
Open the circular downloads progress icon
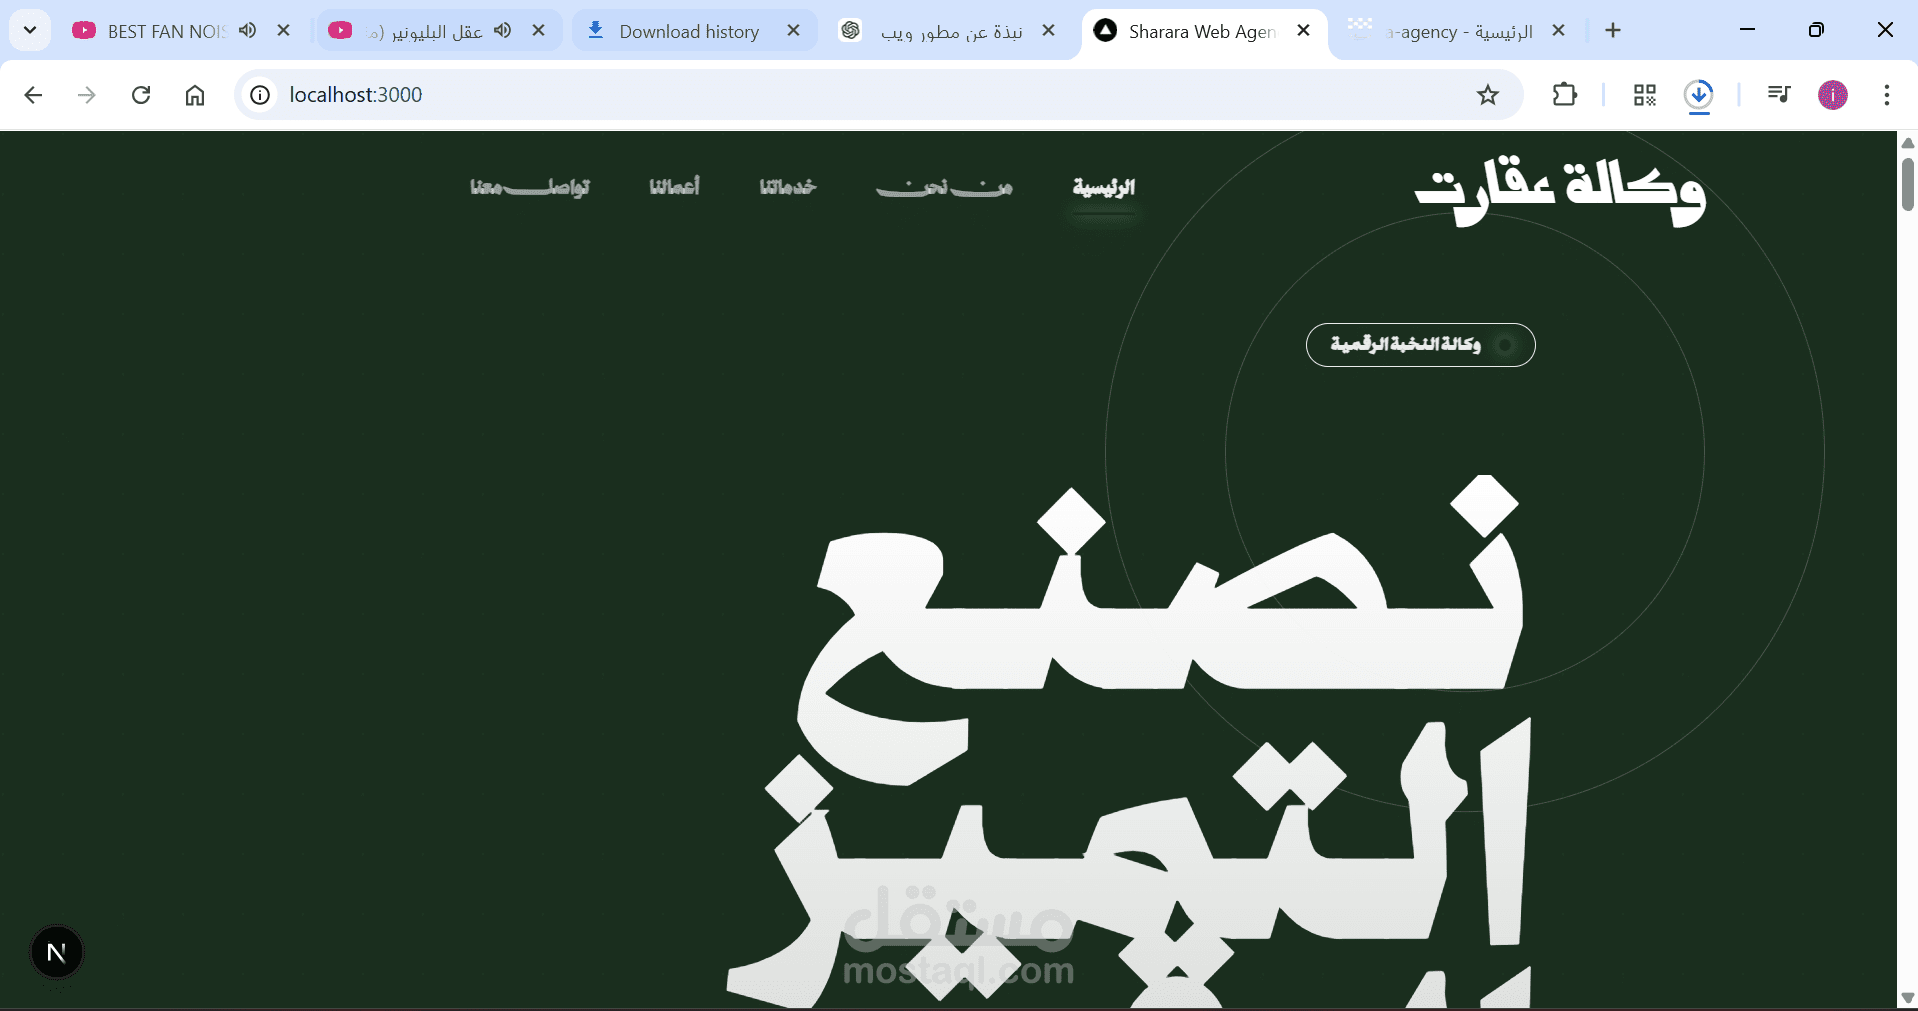1699,95
